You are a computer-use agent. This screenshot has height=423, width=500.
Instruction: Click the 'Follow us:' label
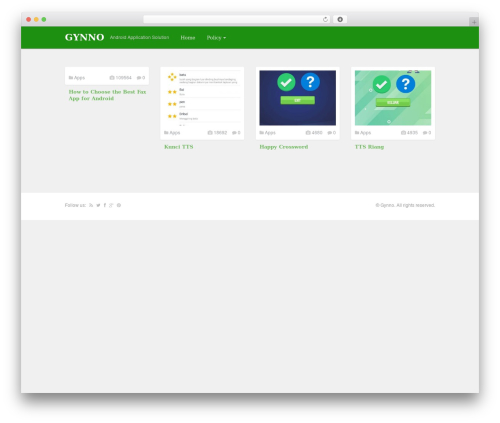[x=75, y=205]
